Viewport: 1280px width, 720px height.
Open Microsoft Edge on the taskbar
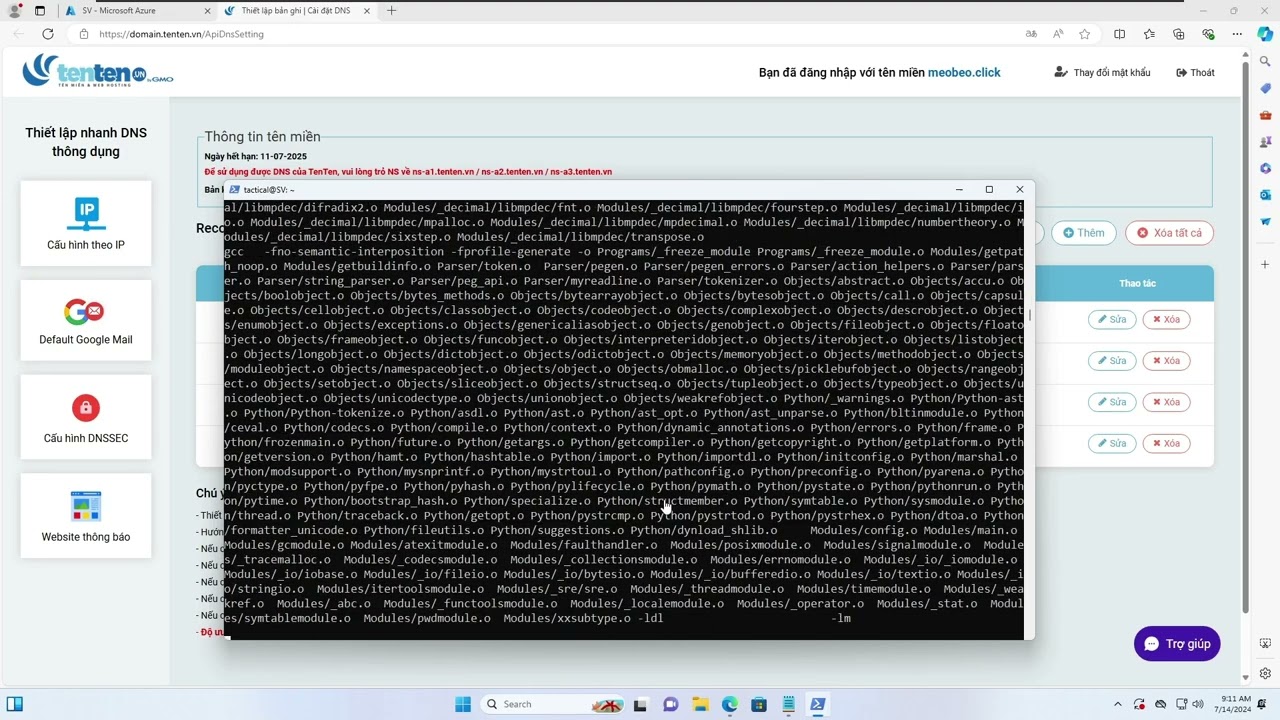730,704
